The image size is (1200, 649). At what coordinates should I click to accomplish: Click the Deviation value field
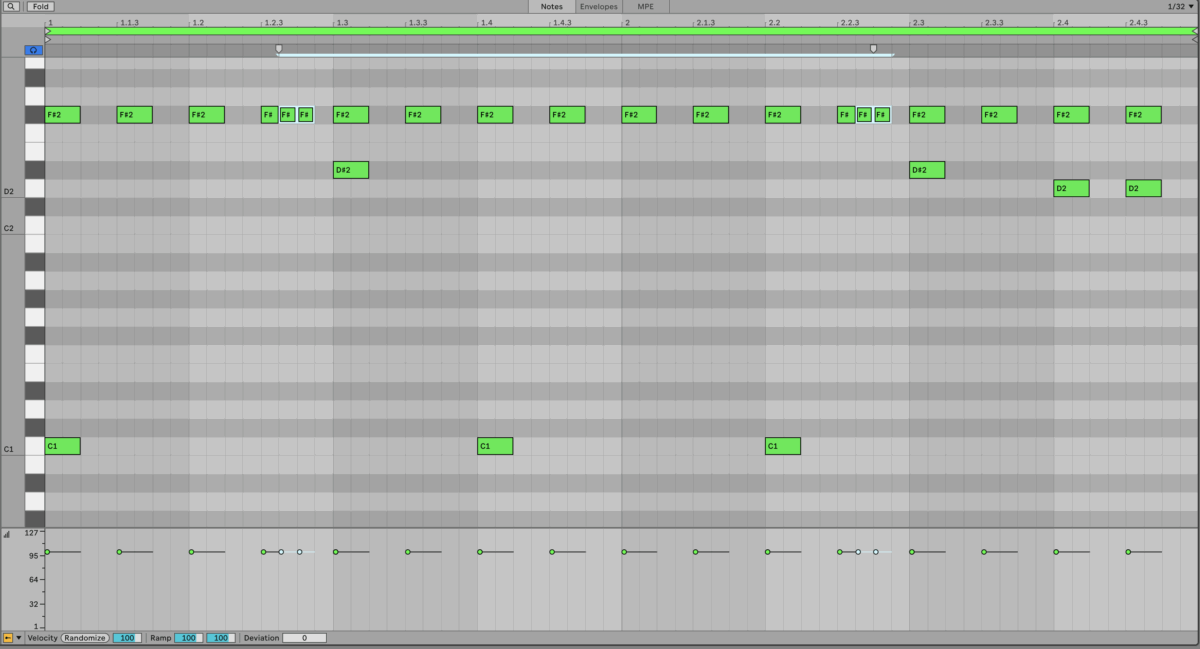pyautogui.click(x=304, y=638)
